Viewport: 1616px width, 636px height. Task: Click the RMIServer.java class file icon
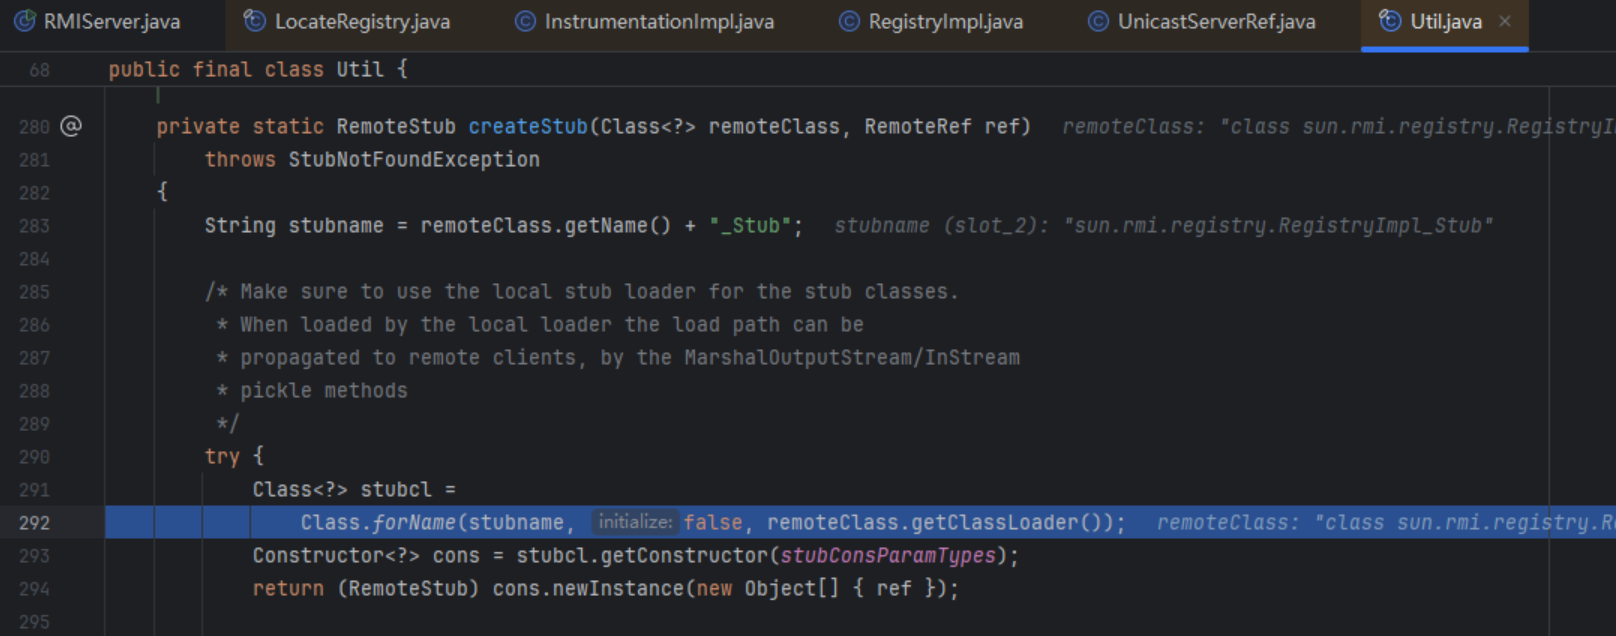[x=25, y=21]
